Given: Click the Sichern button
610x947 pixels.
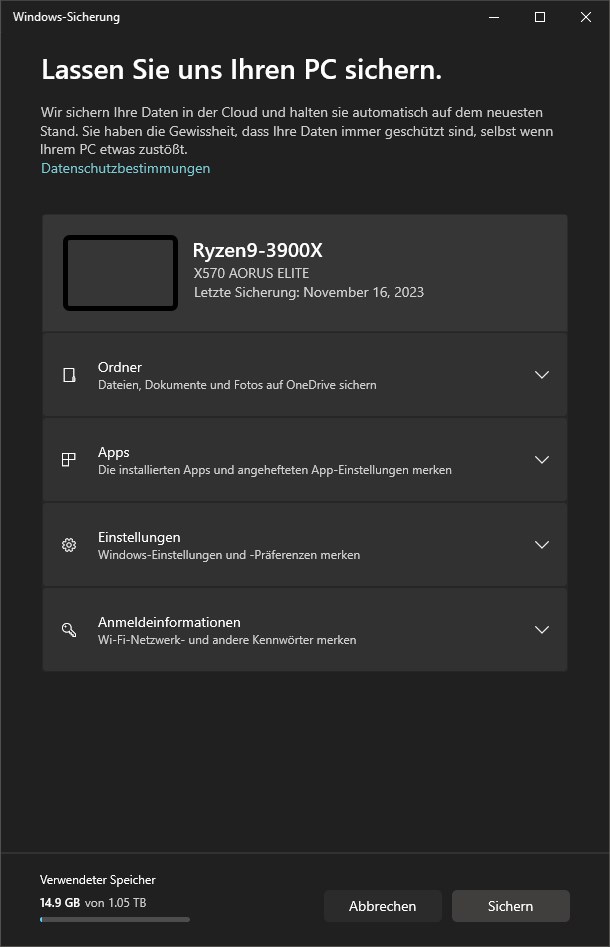Looking at the screenshot, I should pos(510,906).
